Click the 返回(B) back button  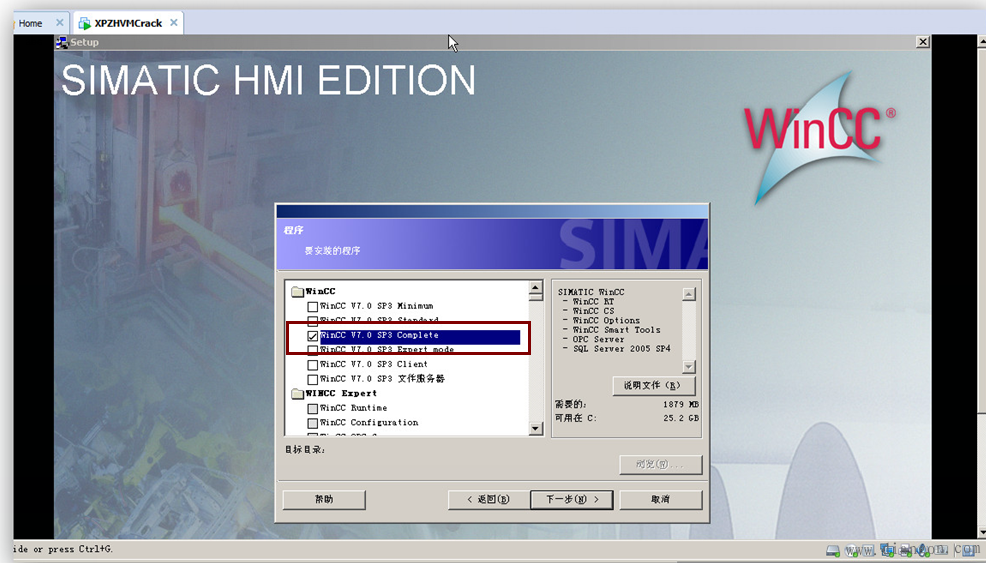point(489,499)
